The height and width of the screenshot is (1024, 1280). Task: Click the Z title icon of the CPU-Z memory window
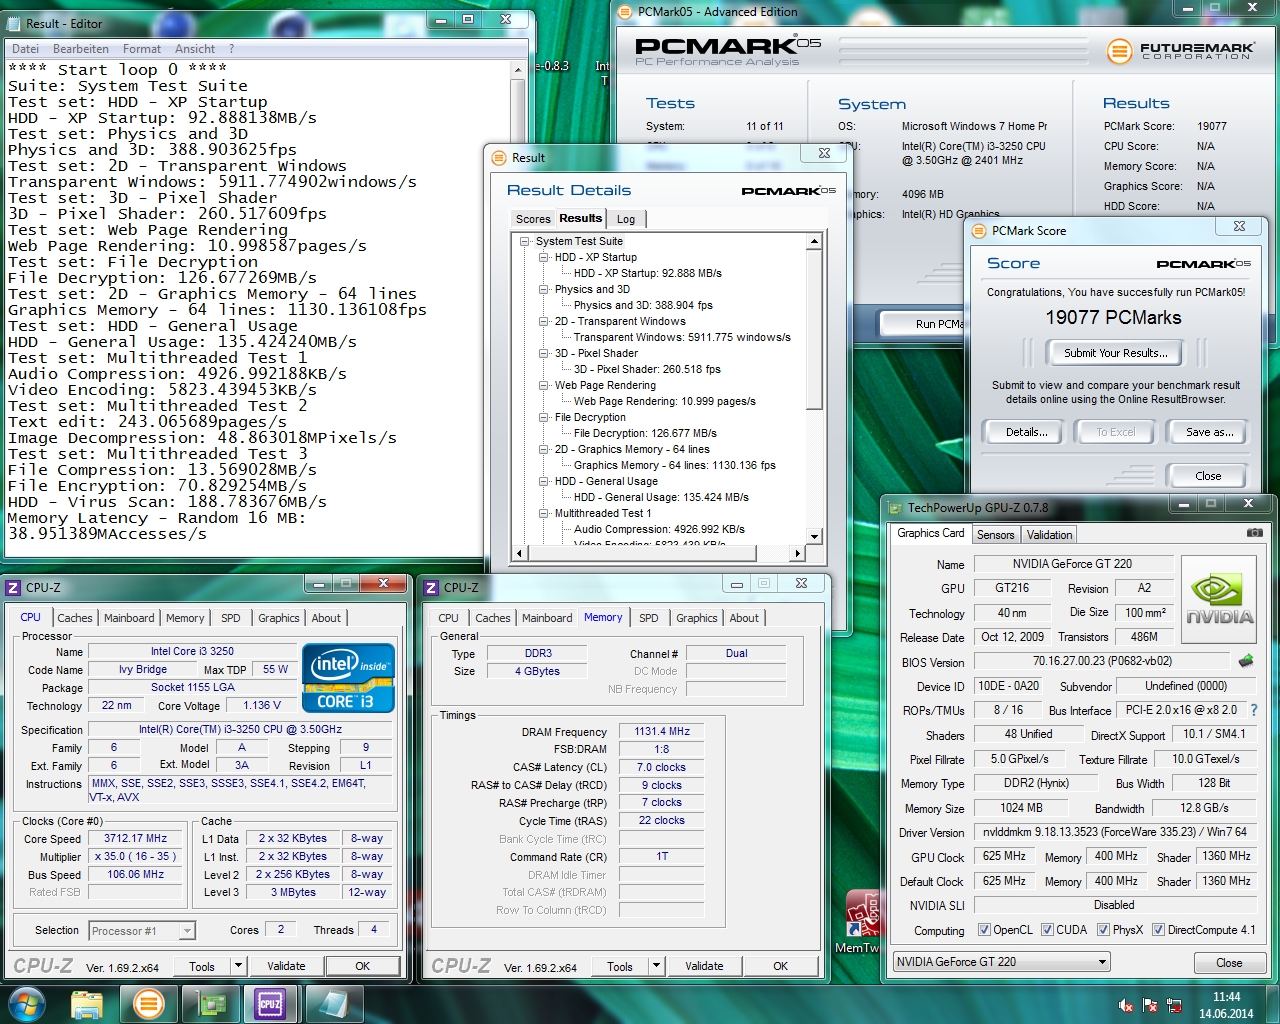[x=431, y=587]
